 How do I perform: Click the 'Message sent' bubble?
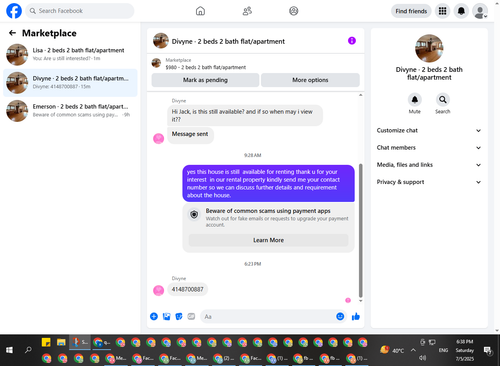(x=190, y=134)
